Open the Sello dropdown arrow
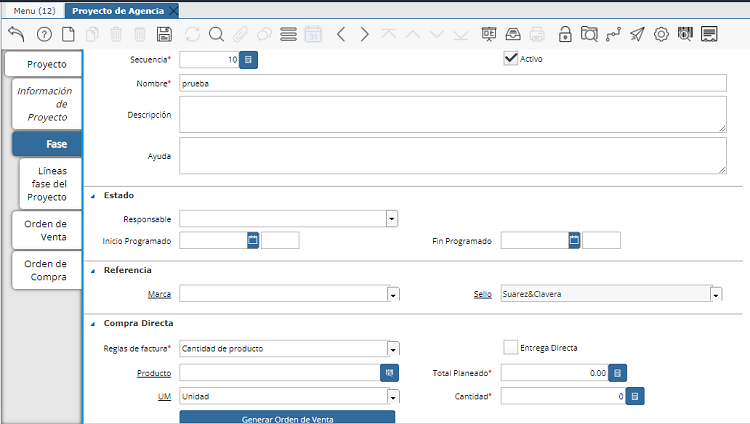 [715, 295]
